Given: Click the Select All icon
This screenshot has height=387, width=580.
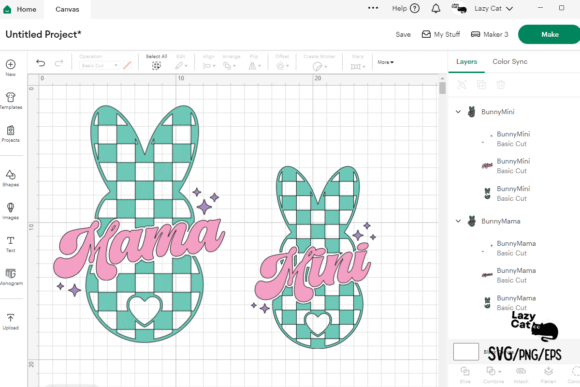Looking at the screenshot, I should pyautogui.click(x=156, y=66).
